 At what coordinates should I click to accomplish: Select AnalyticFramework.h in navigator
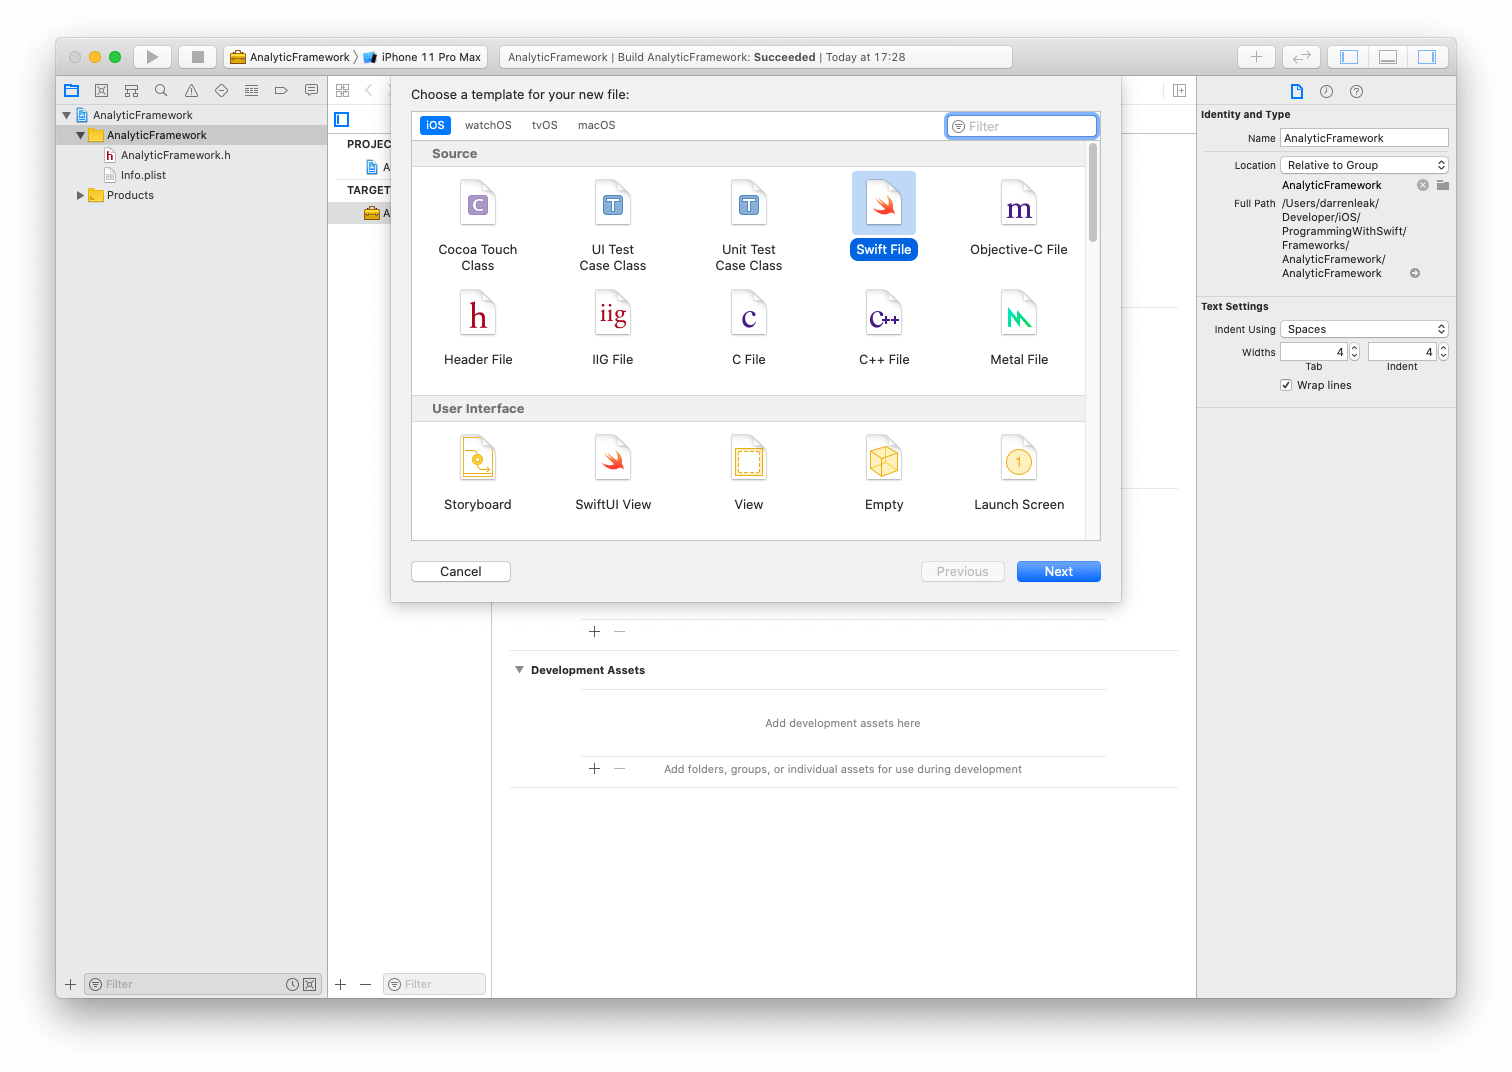[x=176, y=155]
